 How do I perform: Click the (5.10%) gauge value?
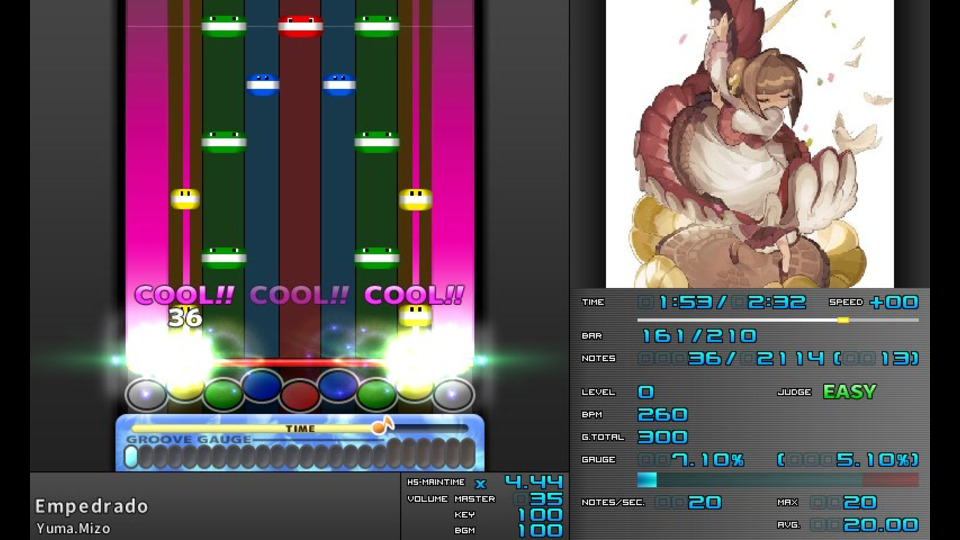tap(848, 460)
